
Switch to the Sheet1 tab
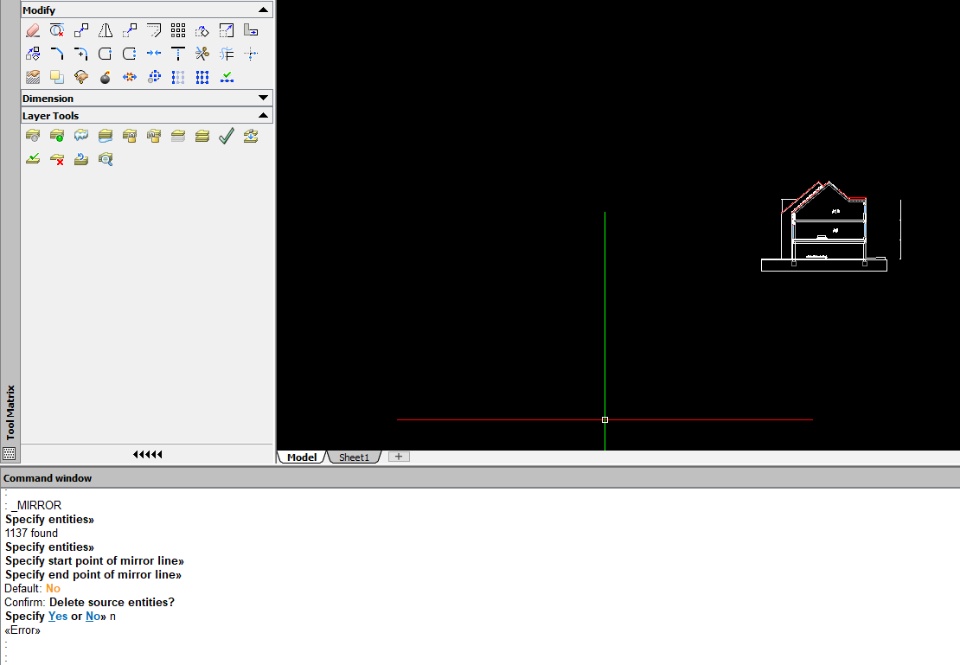(x=354, y=457)
